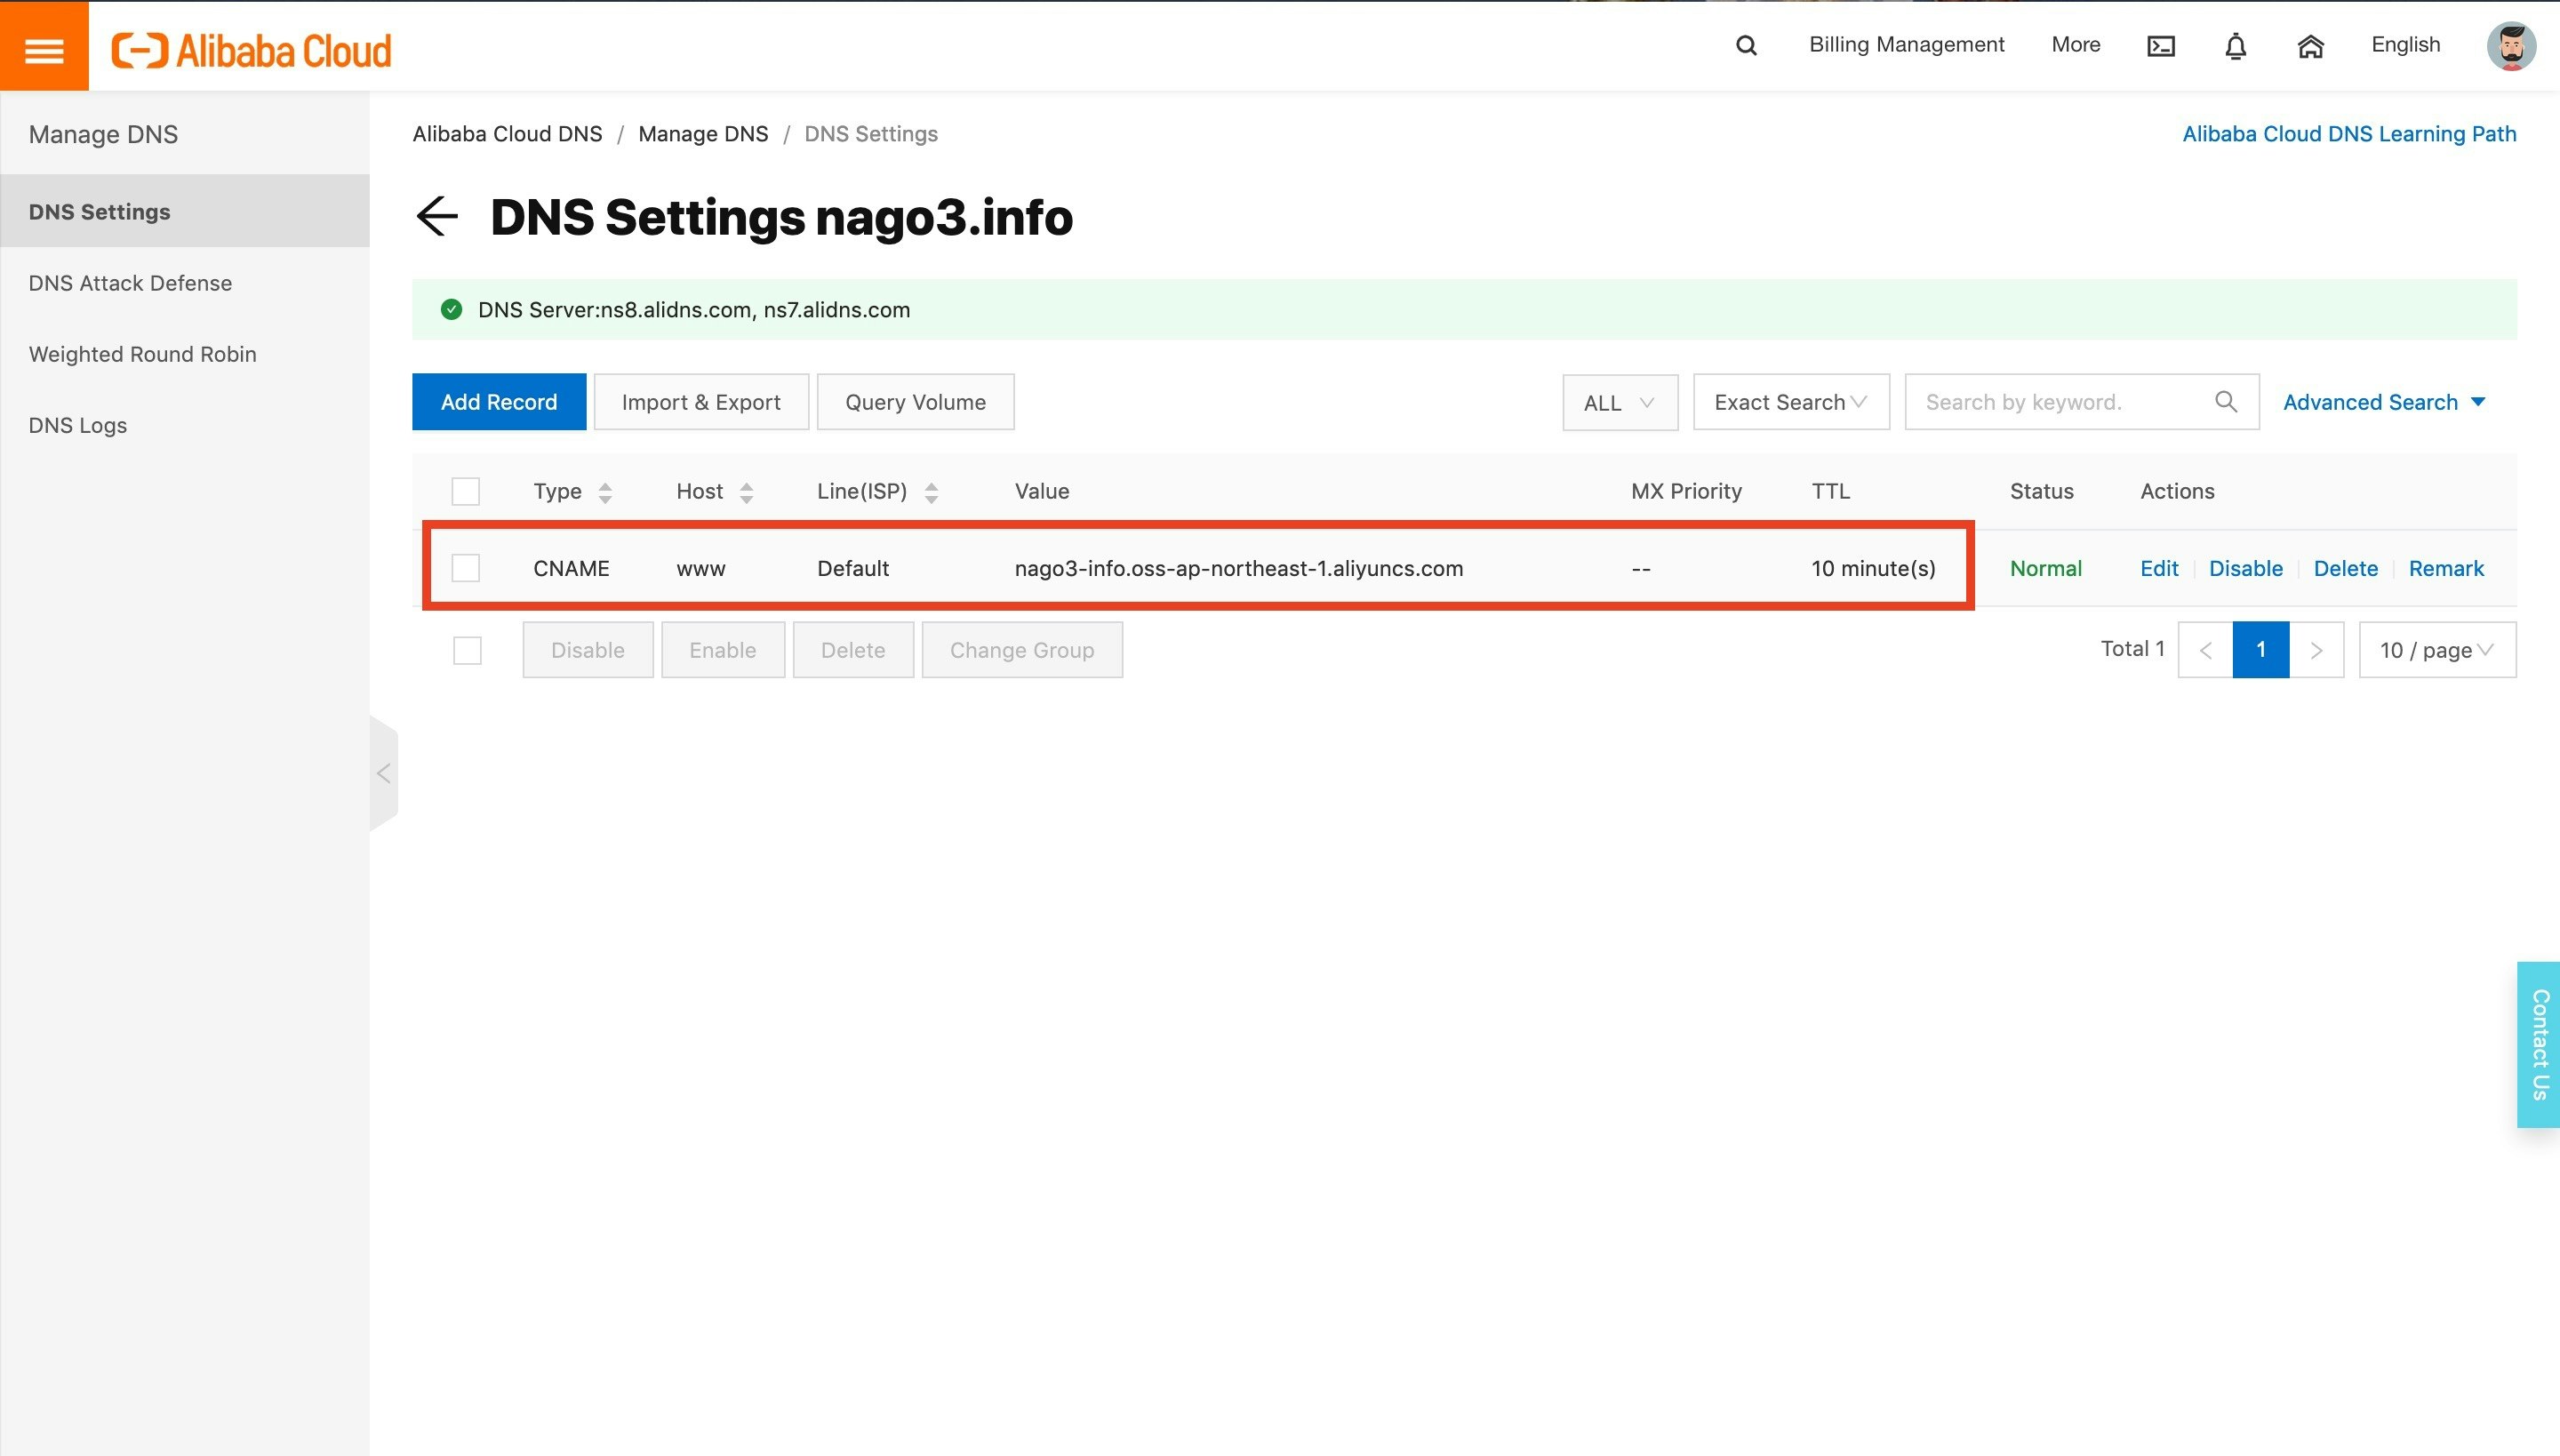The height and width of the screenshot is (1456, 2560).
Task: Open DNS Settings in sidebar
Action: [185, 211]
